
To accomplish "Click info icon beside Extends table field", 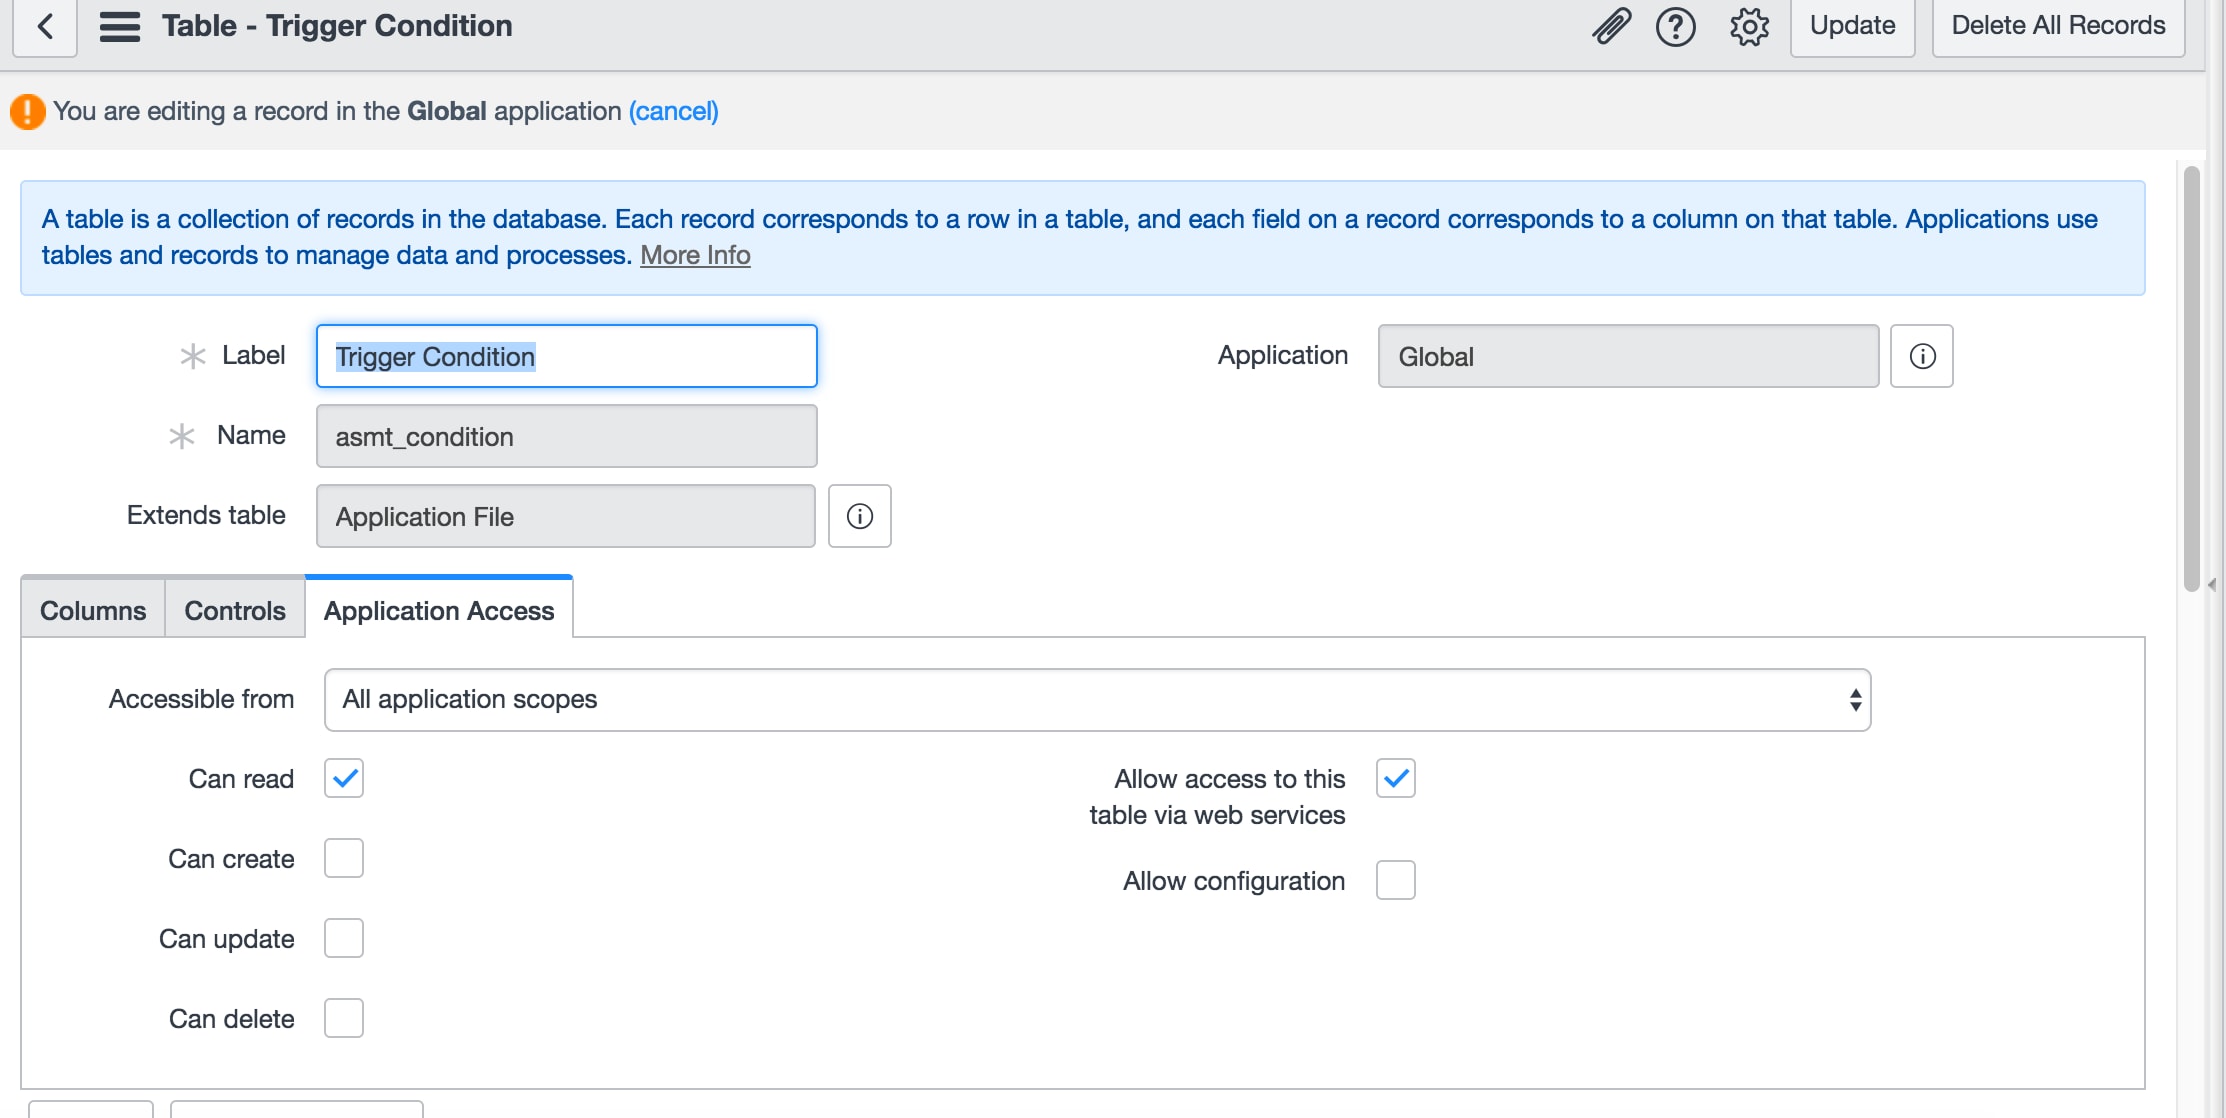I will 859,516.
